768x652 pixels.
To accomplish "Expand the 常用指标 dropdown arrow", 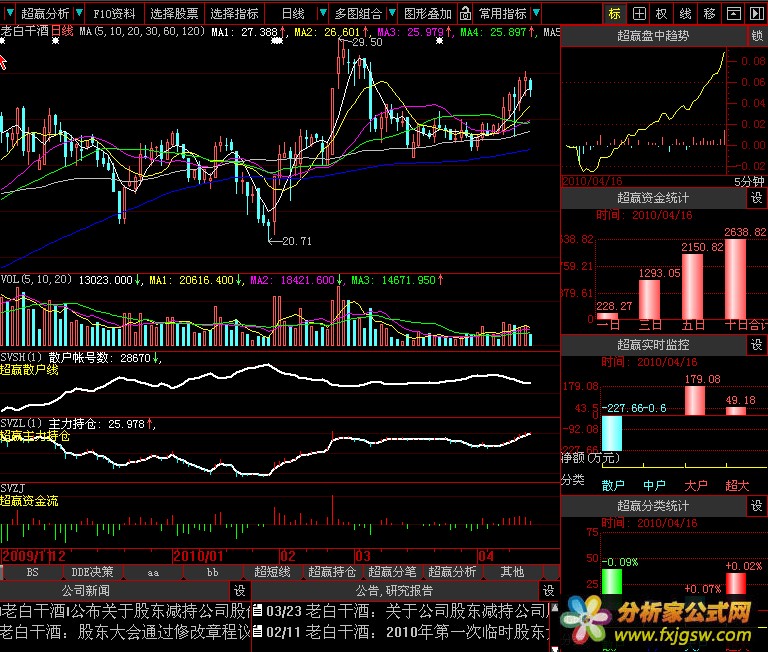I will (536, 13).
